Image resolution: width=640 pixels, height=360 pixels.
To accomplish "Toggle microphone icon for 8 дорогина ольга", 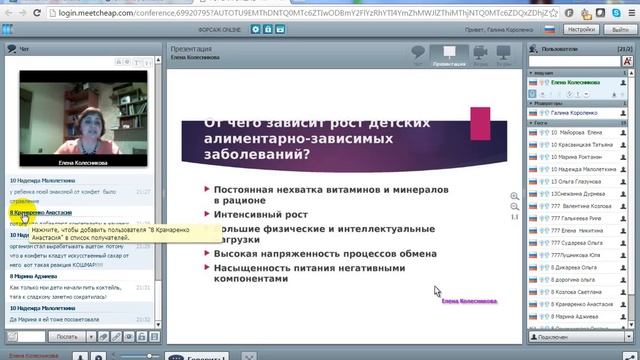I will [x=542, y=280].
